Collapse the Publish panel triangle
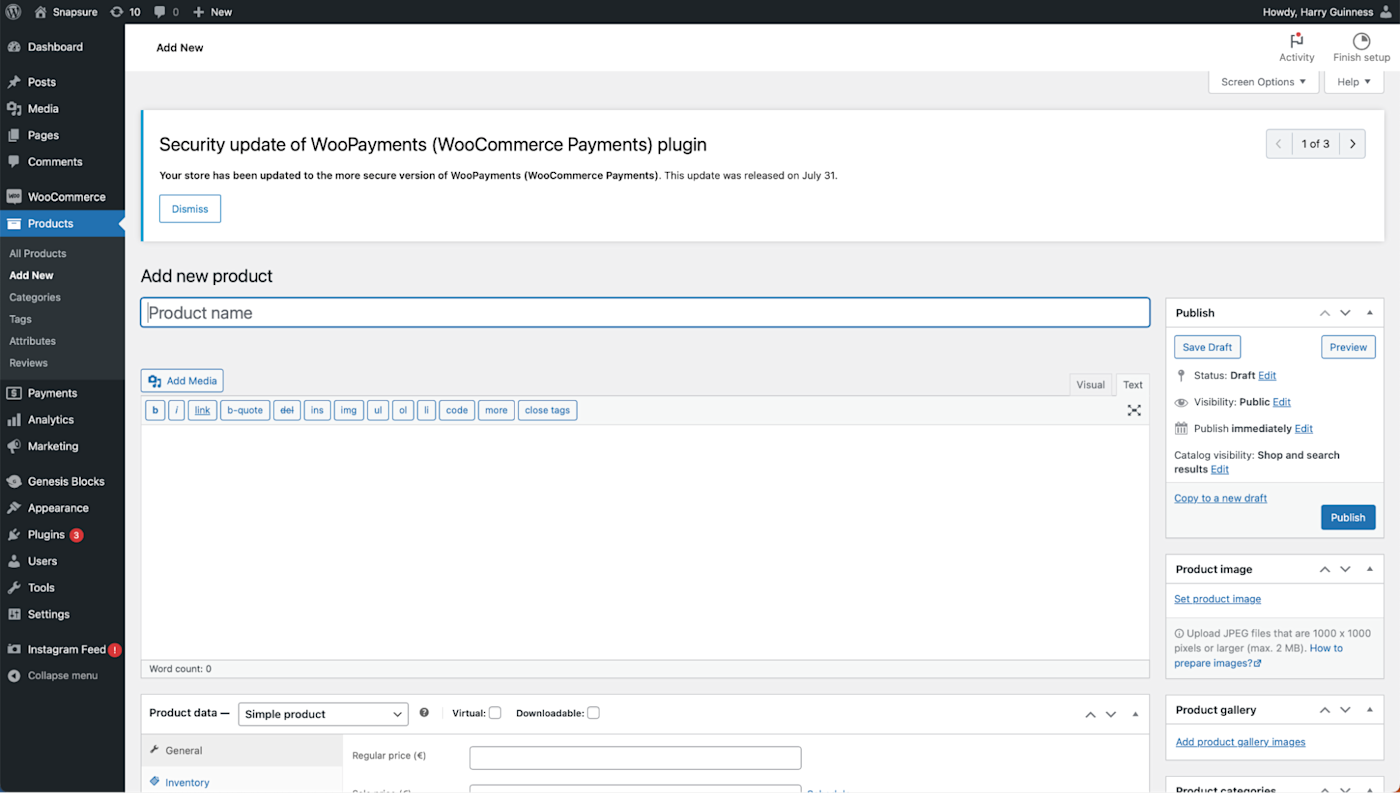Image resolution: width=1400 pixels, height=793 pixels. coord(1370,313)
